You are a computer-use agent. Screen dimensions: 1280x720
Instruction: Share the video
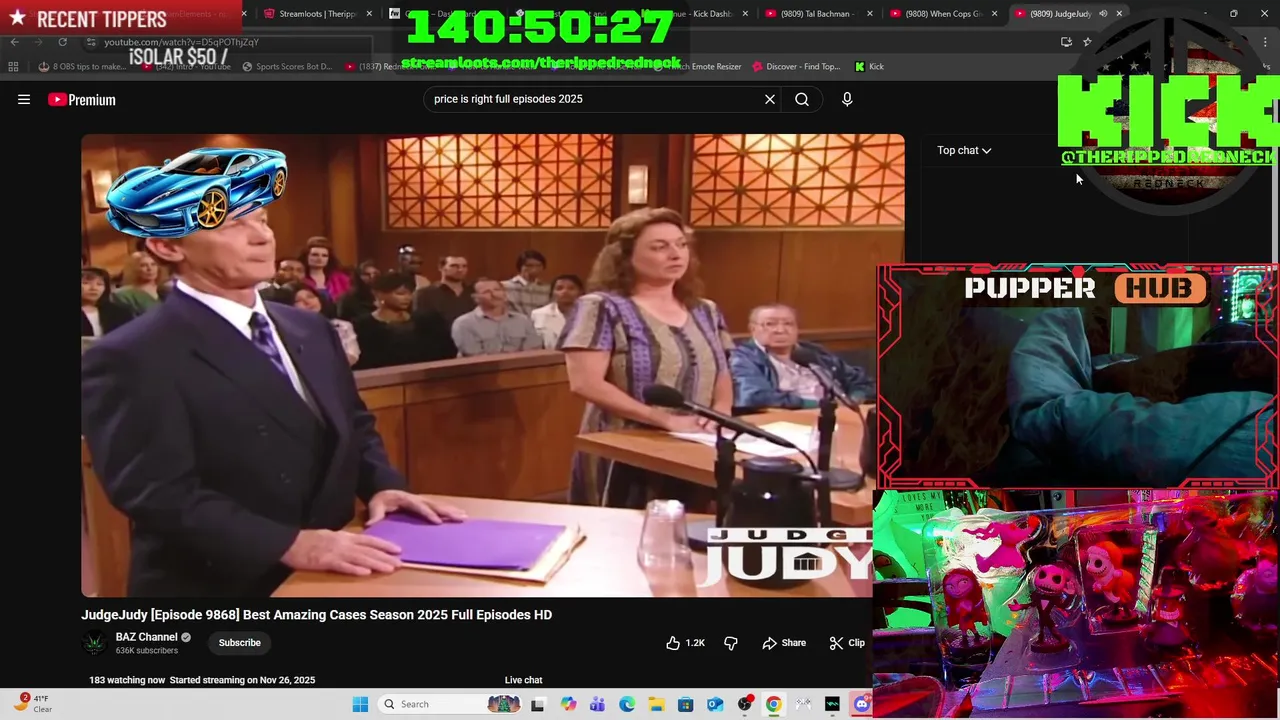coord(784,643)
